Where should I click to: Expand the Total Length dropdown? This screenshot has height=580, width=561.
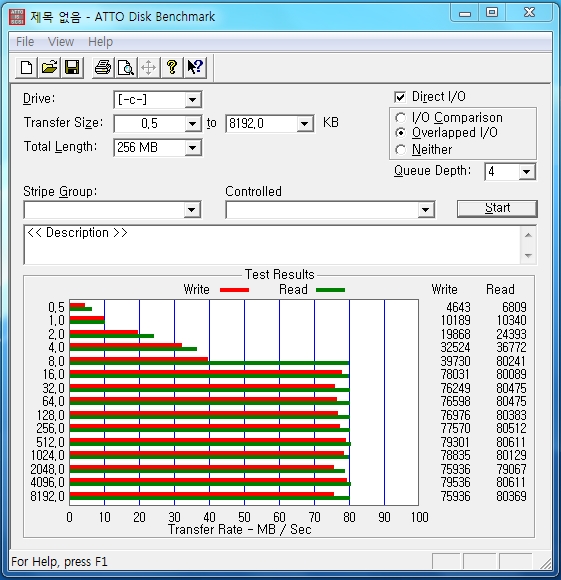[x=192, y=148]
